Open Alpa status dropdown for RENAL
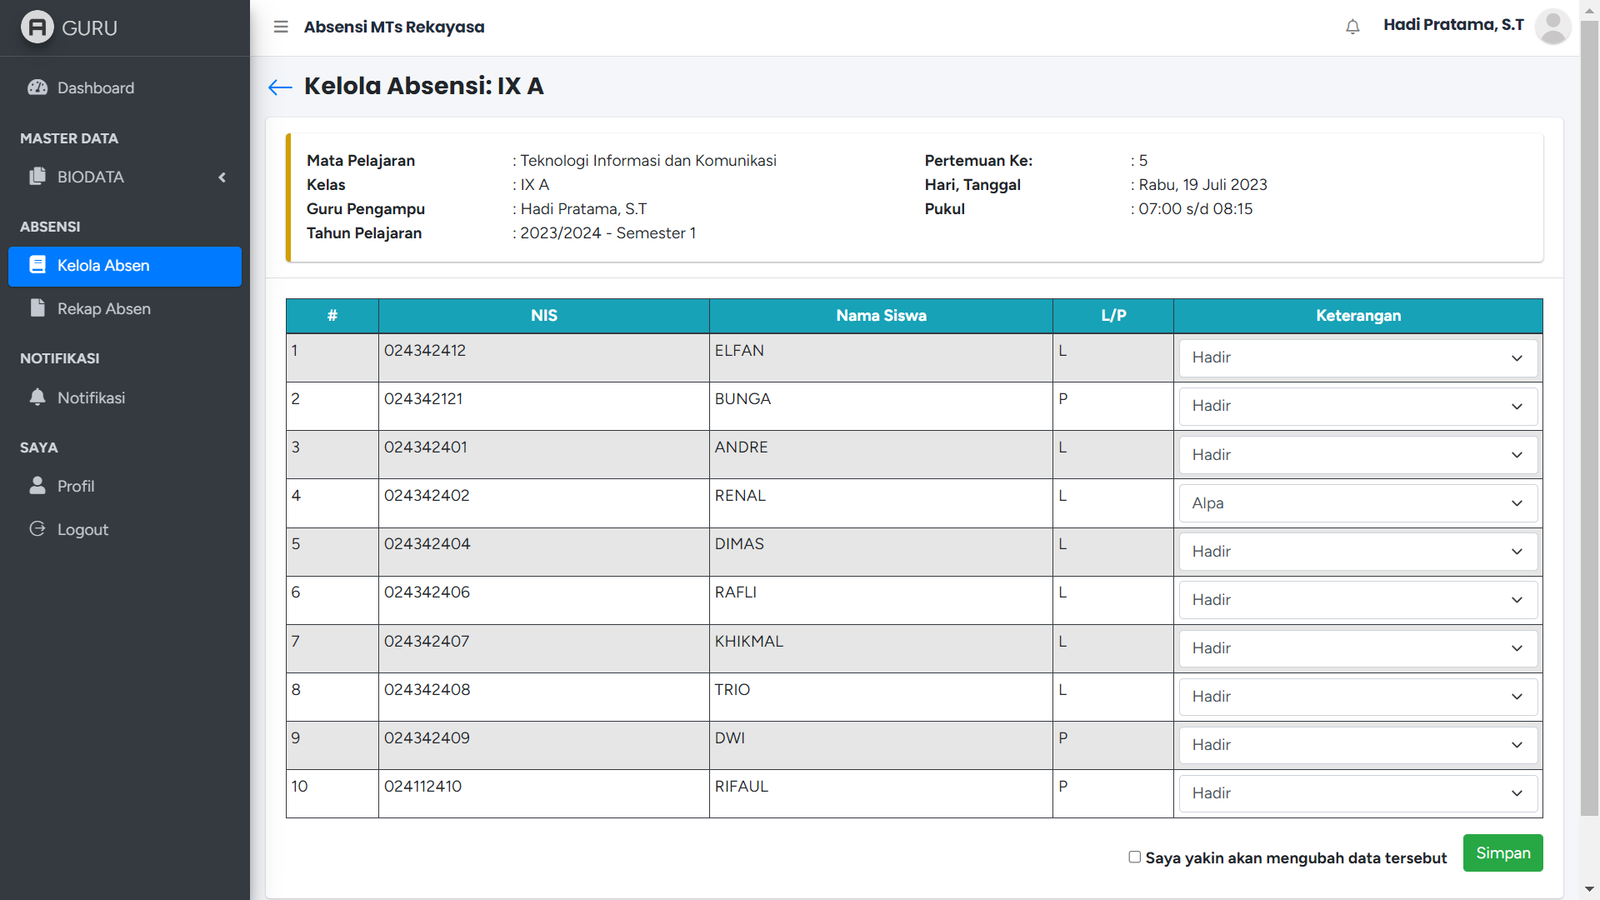1600x900 pixels. [x=1357, y=503]
